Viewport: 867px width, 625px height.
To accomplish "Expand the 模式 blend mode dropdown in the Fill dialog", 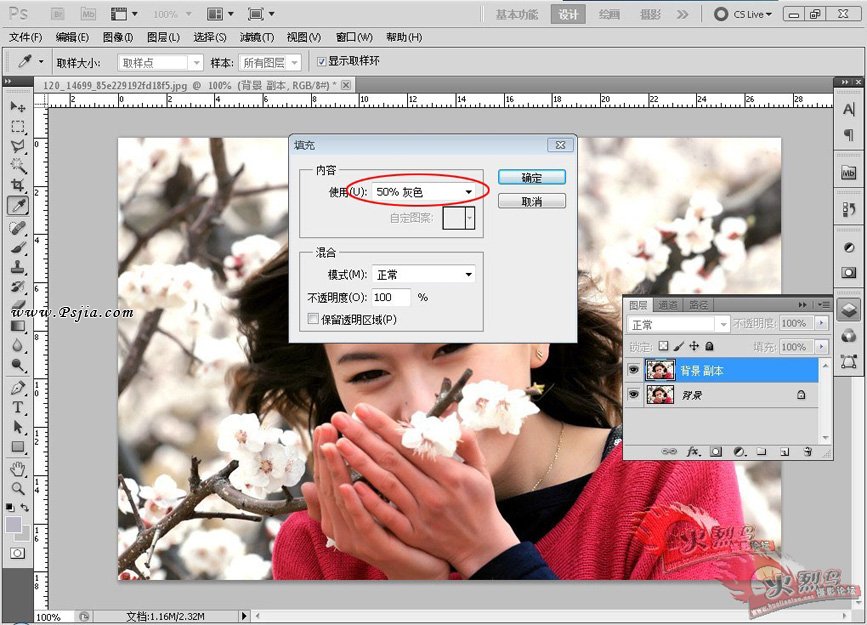I will coord(424,275).
